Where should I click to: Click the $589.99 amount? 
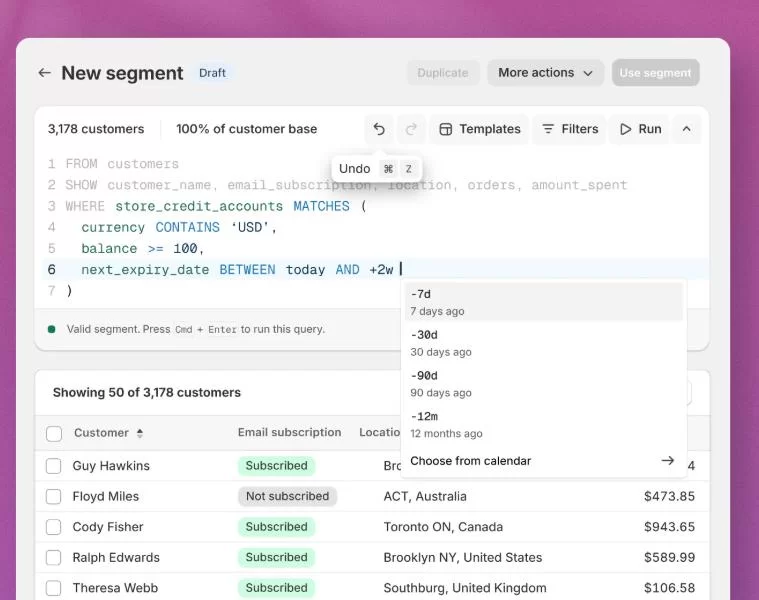click(669, 557)
